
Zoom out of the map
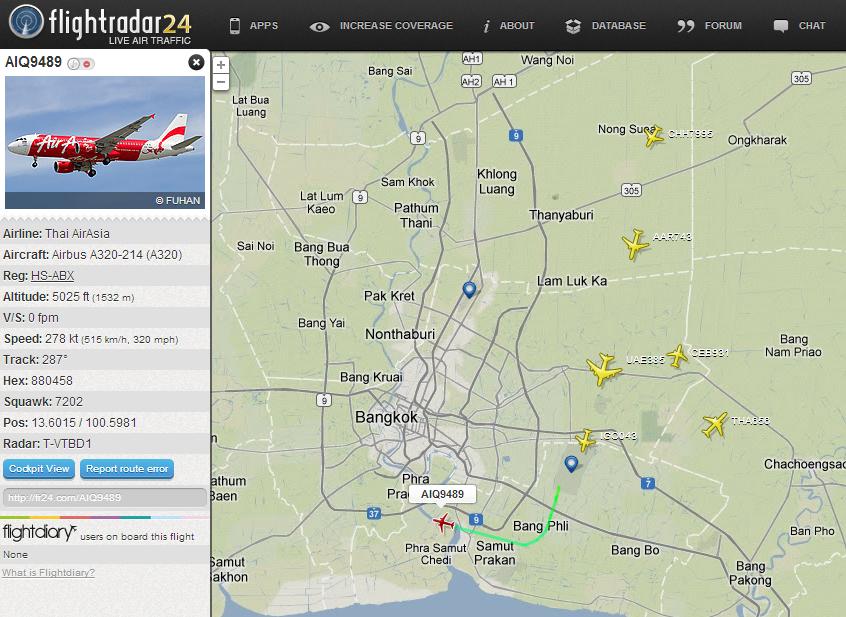(x=221, y=83)
